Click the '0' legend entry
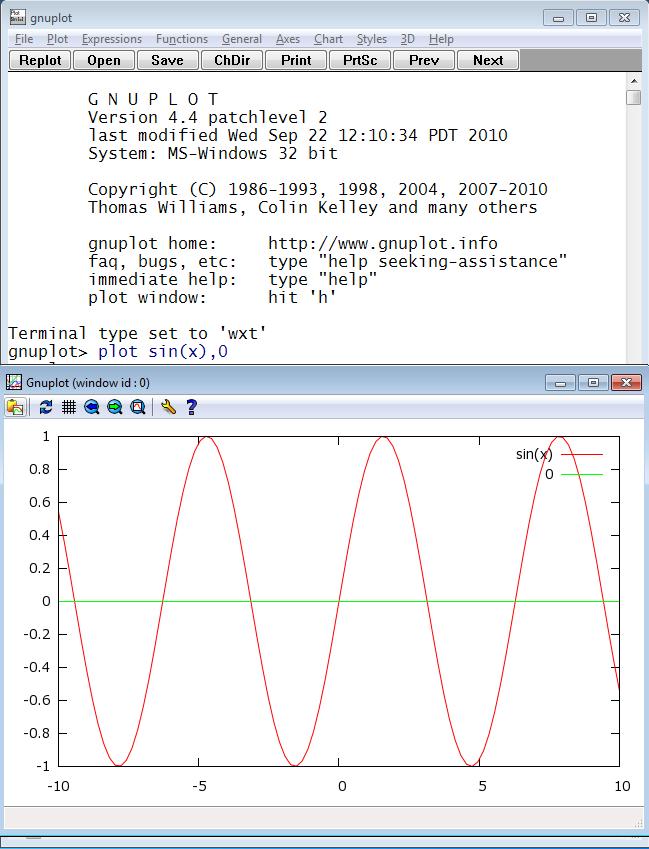 (573, 474)
